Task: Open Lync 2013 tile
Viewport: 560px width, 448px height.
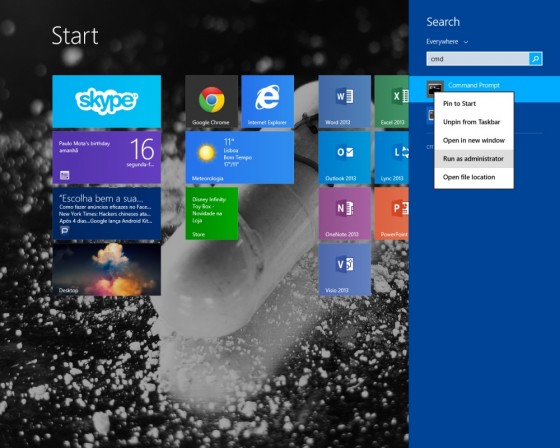Action: pyautogui.click(x=391, y=158)
